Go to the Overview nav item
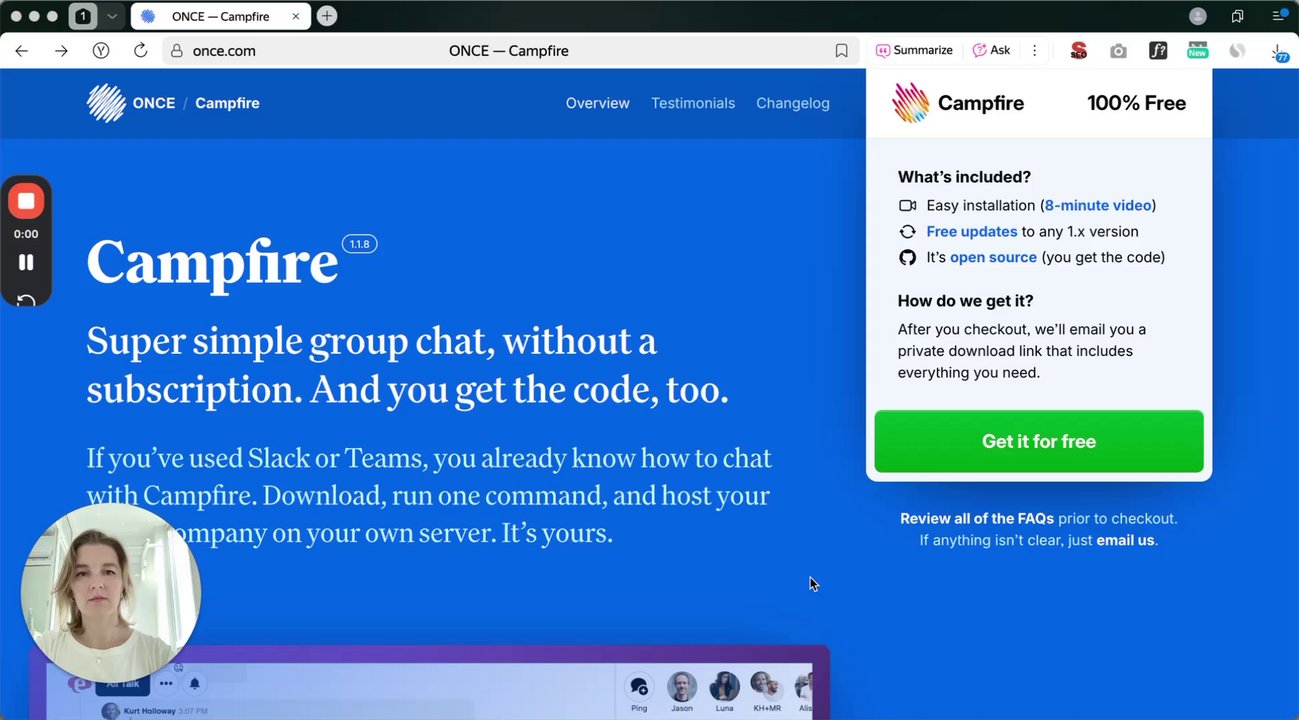1299x720 pixels. click(x=598, y=103)
